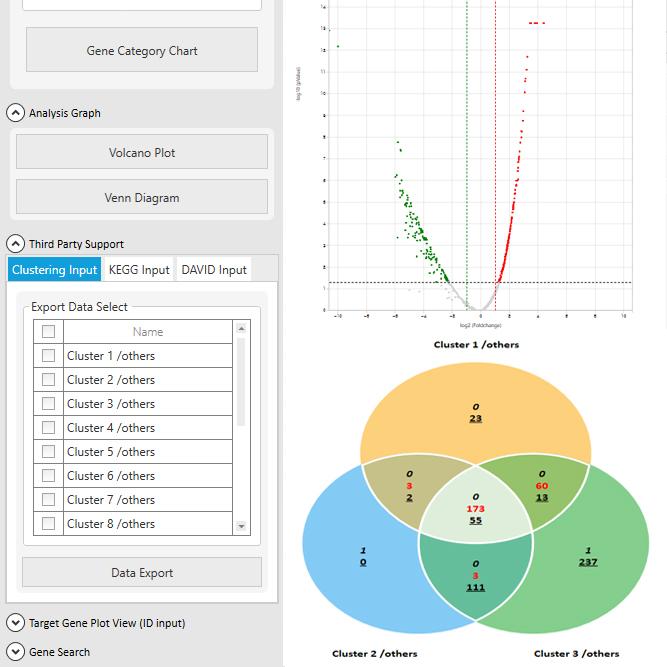Click the 23 count in orange region
This screenshot has width=667, height=667.
pyautogui.click(x=476, y=419)
